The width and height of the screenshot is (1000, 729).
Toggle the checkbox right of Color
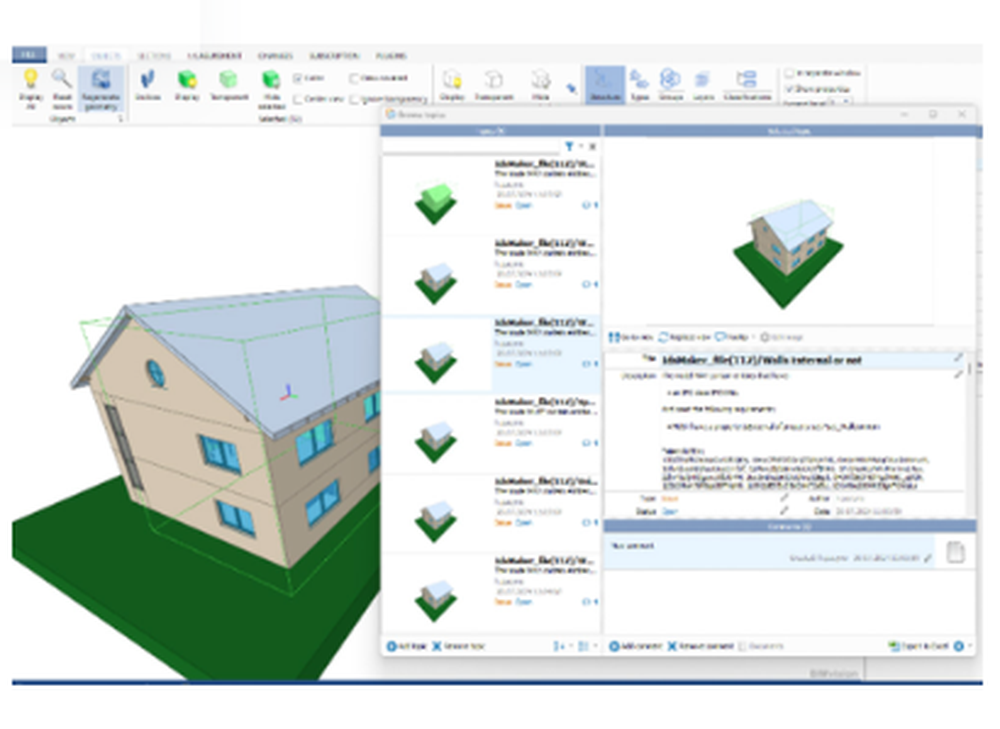(x=354, y=78)
